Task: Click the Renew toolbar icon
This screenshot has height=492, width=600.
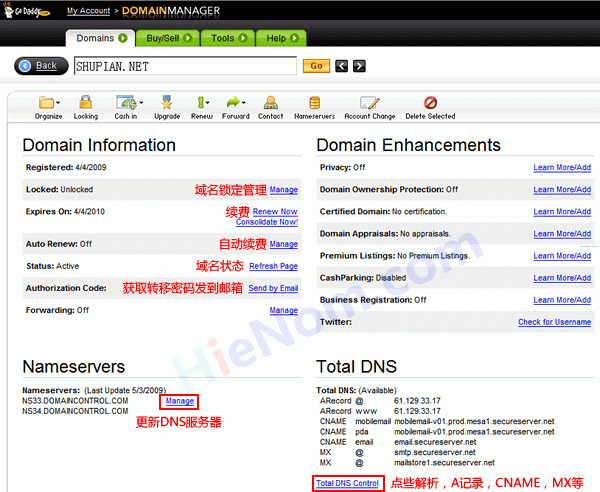Action: pos(201,103)
